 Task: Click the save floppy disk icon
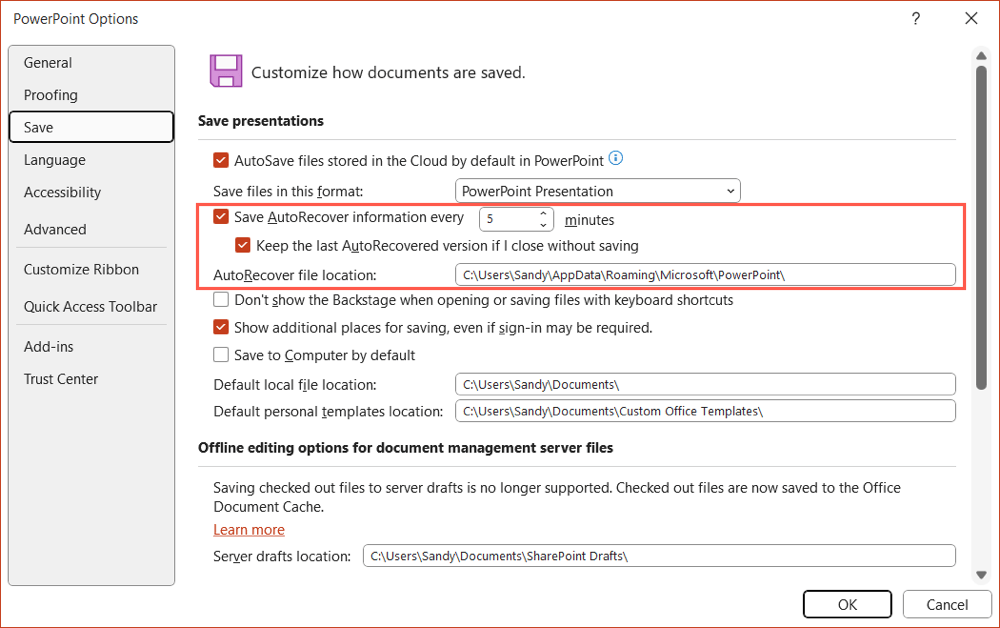pyautogui.click(x=226, y=71)
